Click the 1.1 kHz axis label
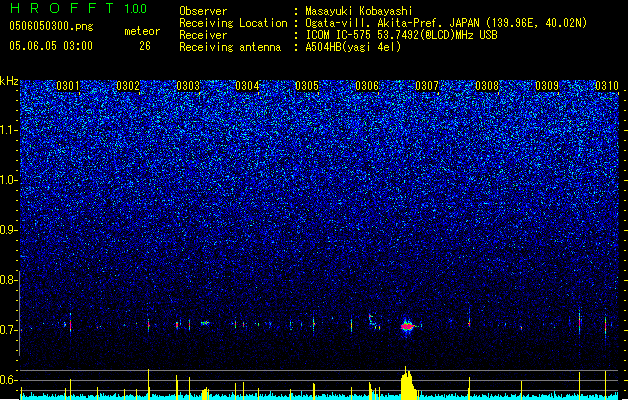629x400 pixels. tap(9, 130)
